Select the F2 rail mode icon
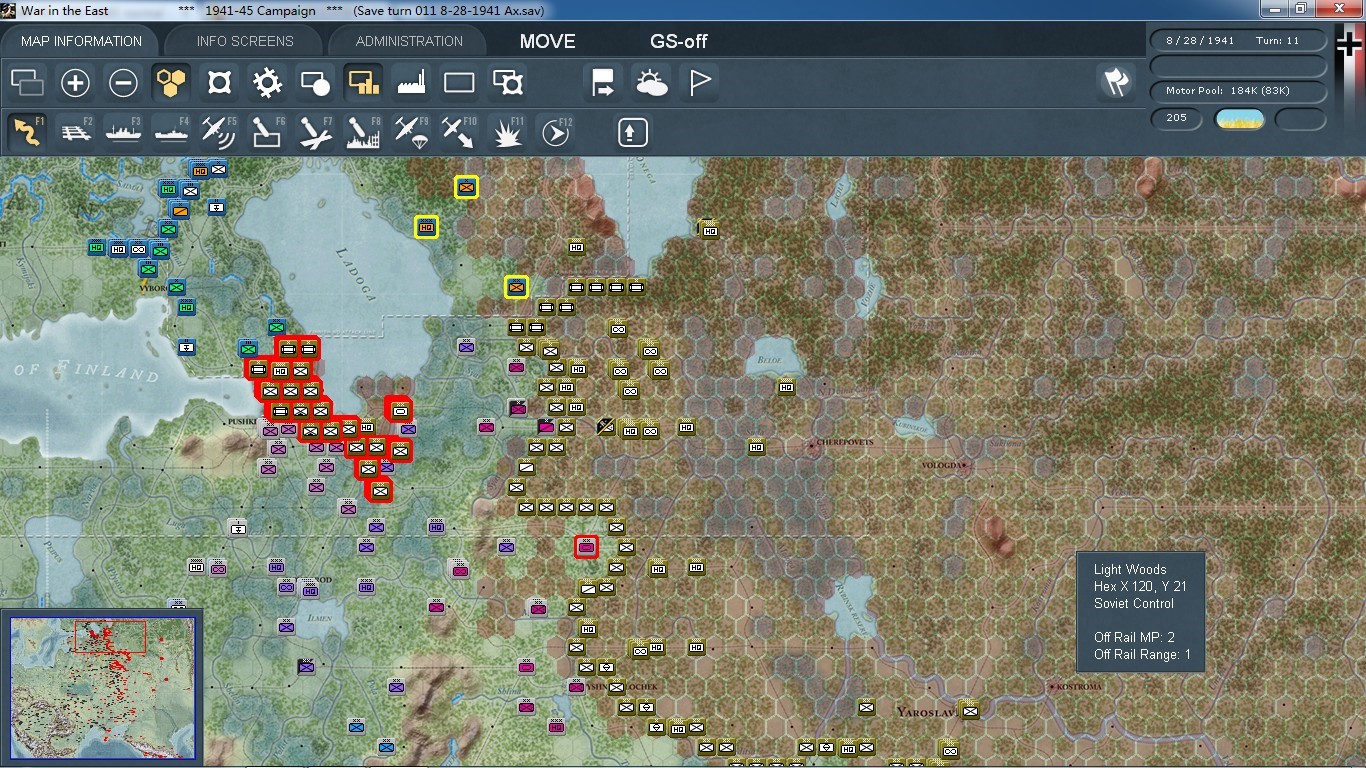The image size is (1366, 768). [75, 132]
